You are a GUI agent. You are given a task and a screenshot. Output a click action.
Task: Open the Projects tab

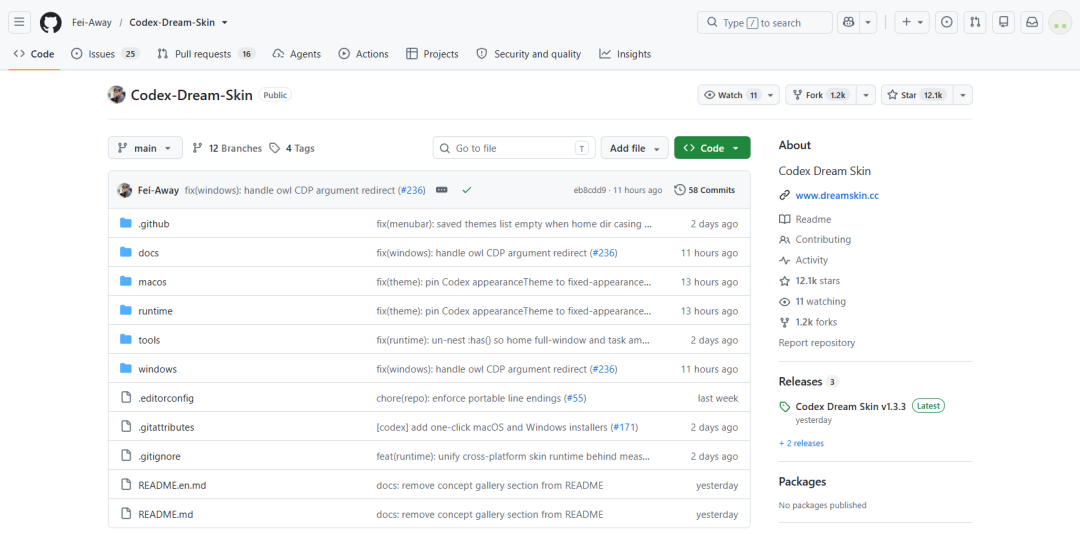point(433,54)
